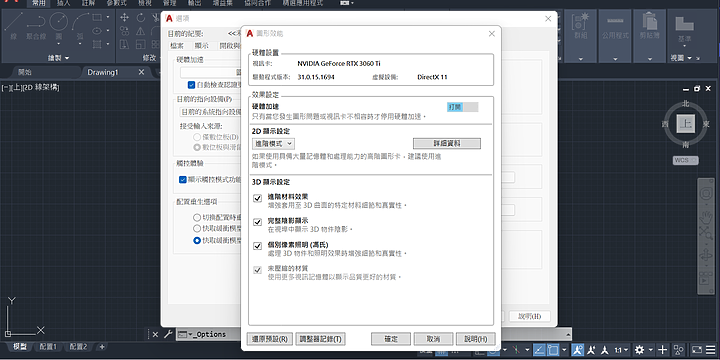Click the Help (說明) button in Graphics Performance
The width and height of the screenshot is (720, 360).
[x=476, y=339]
